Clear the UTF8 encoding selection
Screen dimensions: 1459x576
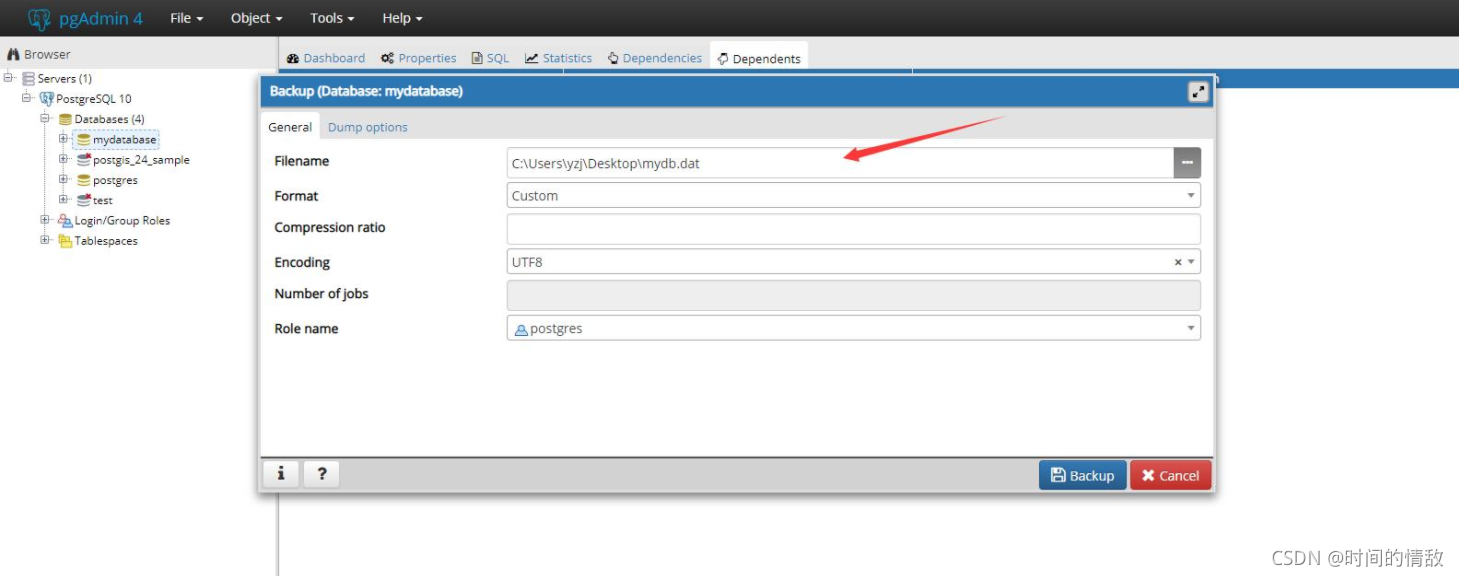pyautogui.click(x=1177, y=262)
